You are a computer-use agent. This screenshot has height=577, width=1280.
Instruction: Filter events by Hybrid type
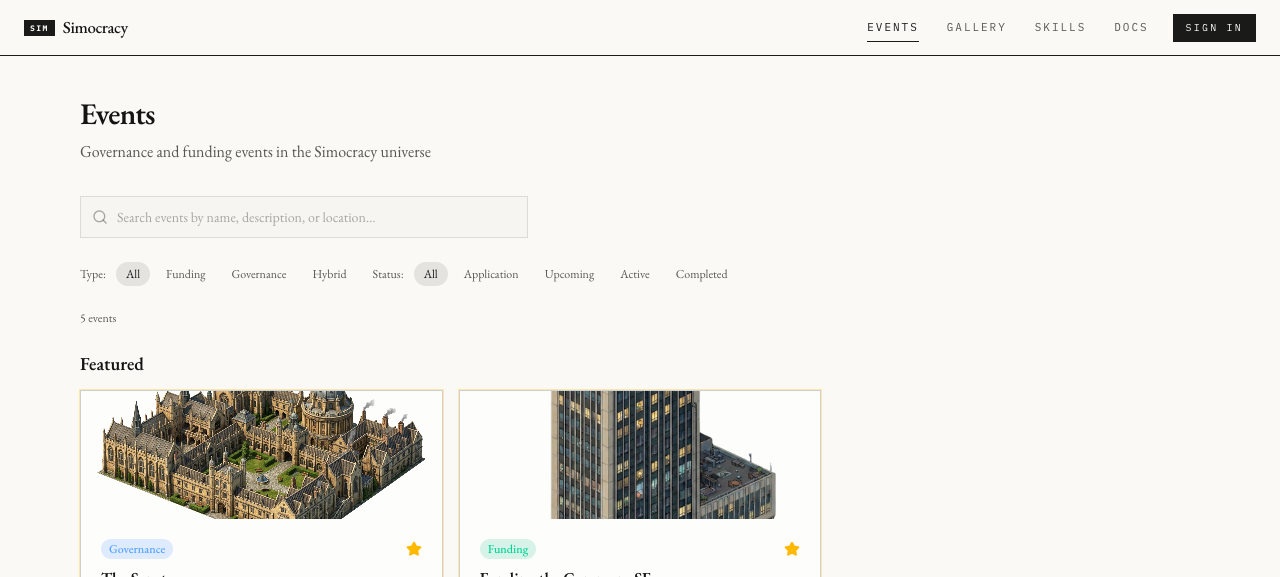click(329, 274)
